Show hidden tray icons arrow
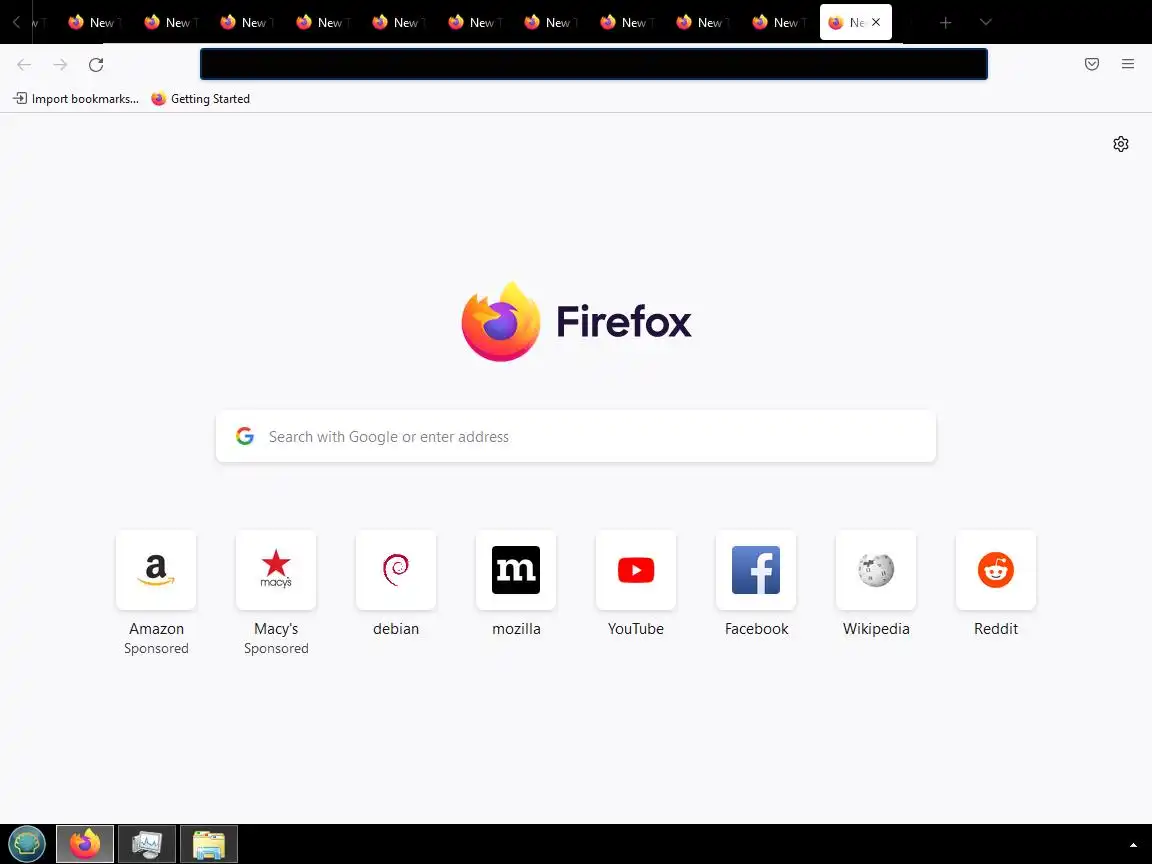Image resolution: width=1152 pixels, height=864 pixels. pos(1133,846)
